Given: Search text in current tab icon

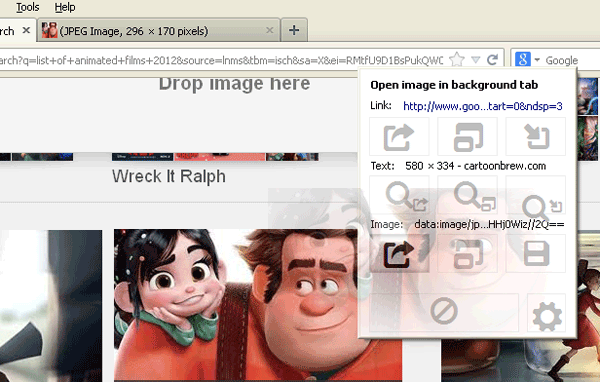Looking at the screenshot, I should [x=536, y=195].
